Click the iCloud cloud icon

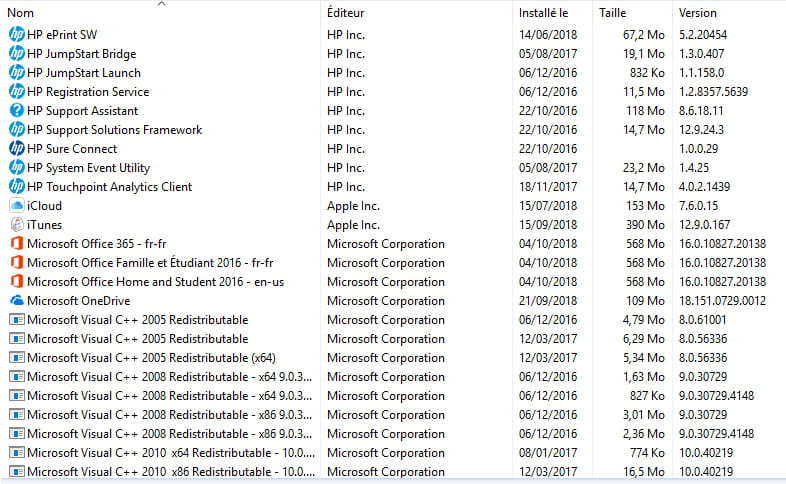point(17,205)
